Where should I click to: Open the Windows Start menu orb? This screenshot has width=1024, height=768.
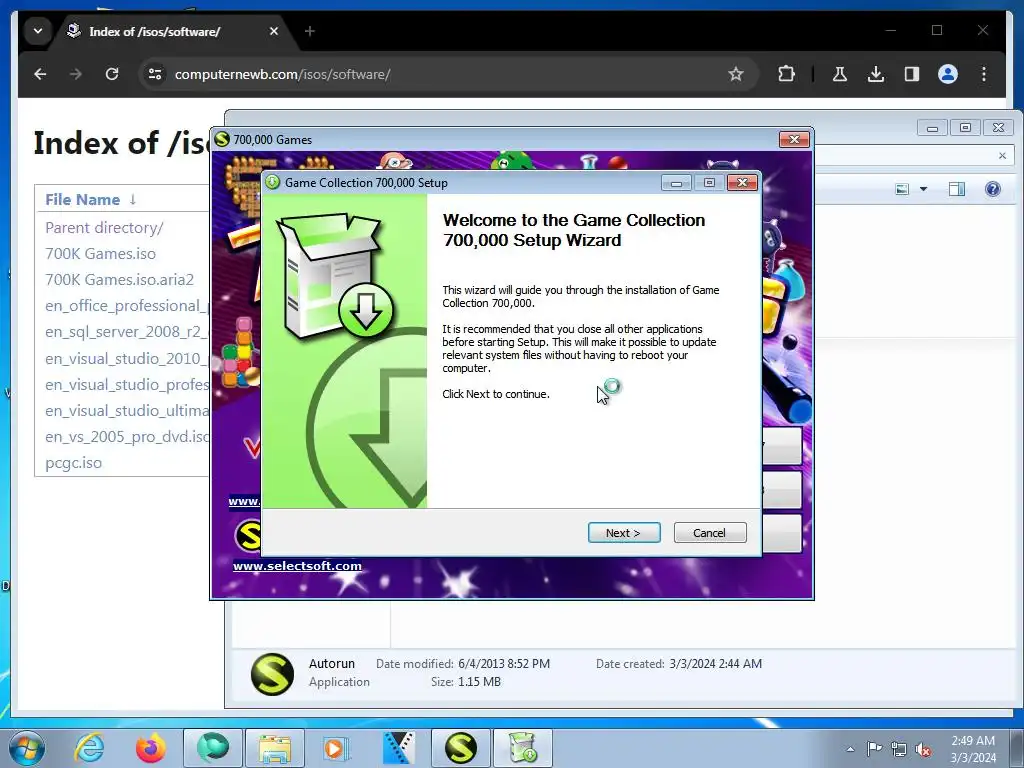[x=27, y=748]
